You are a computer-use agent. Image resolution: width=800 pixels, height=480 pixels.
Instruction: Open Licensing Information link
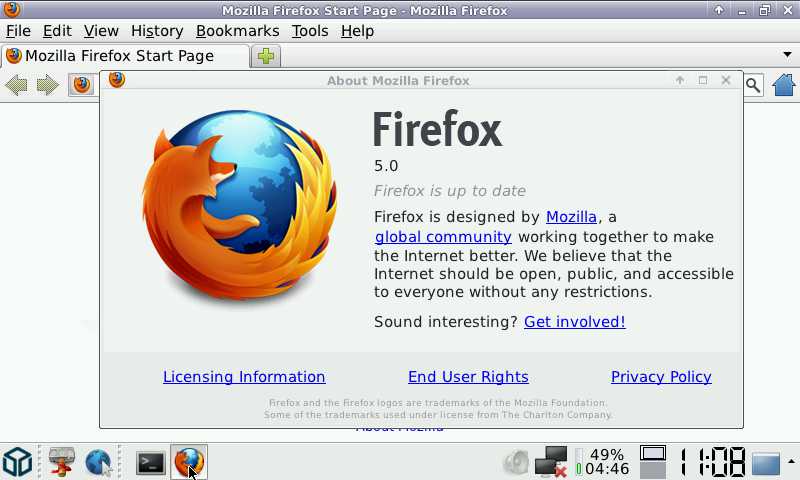pos(244,377)
